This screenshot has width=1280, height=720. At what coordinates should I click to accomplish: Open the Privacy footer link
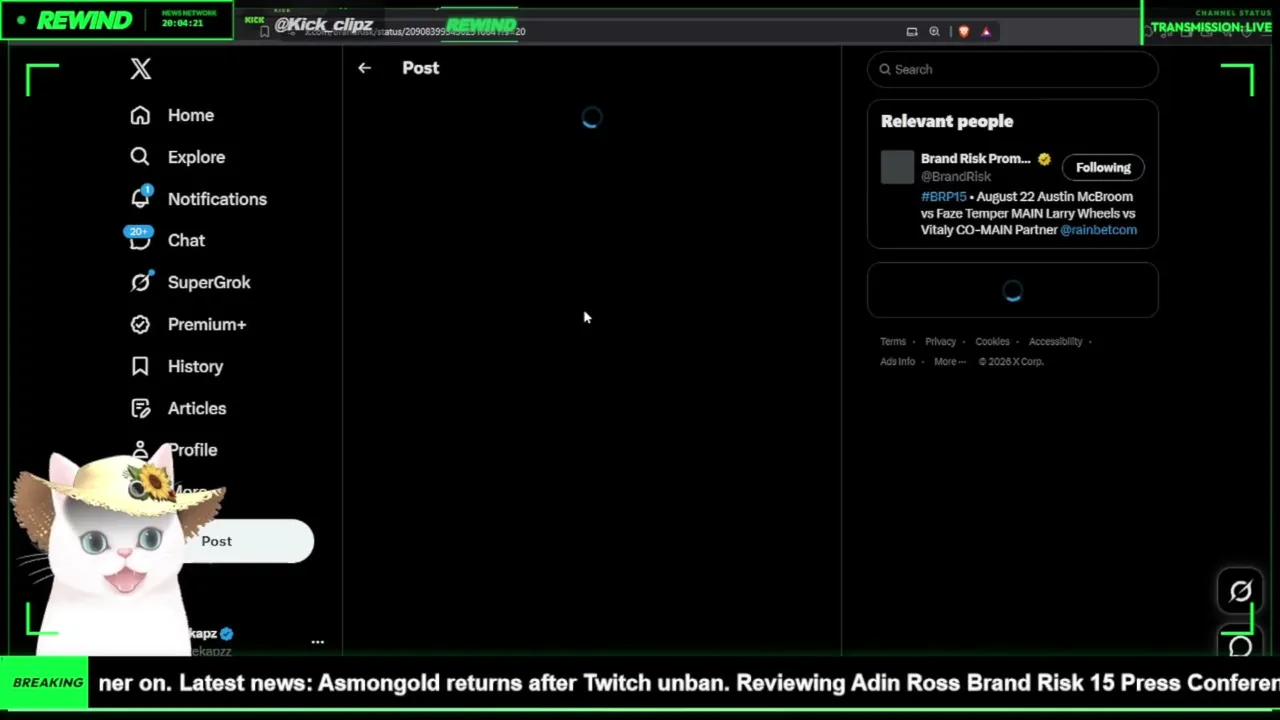[940, 341]
